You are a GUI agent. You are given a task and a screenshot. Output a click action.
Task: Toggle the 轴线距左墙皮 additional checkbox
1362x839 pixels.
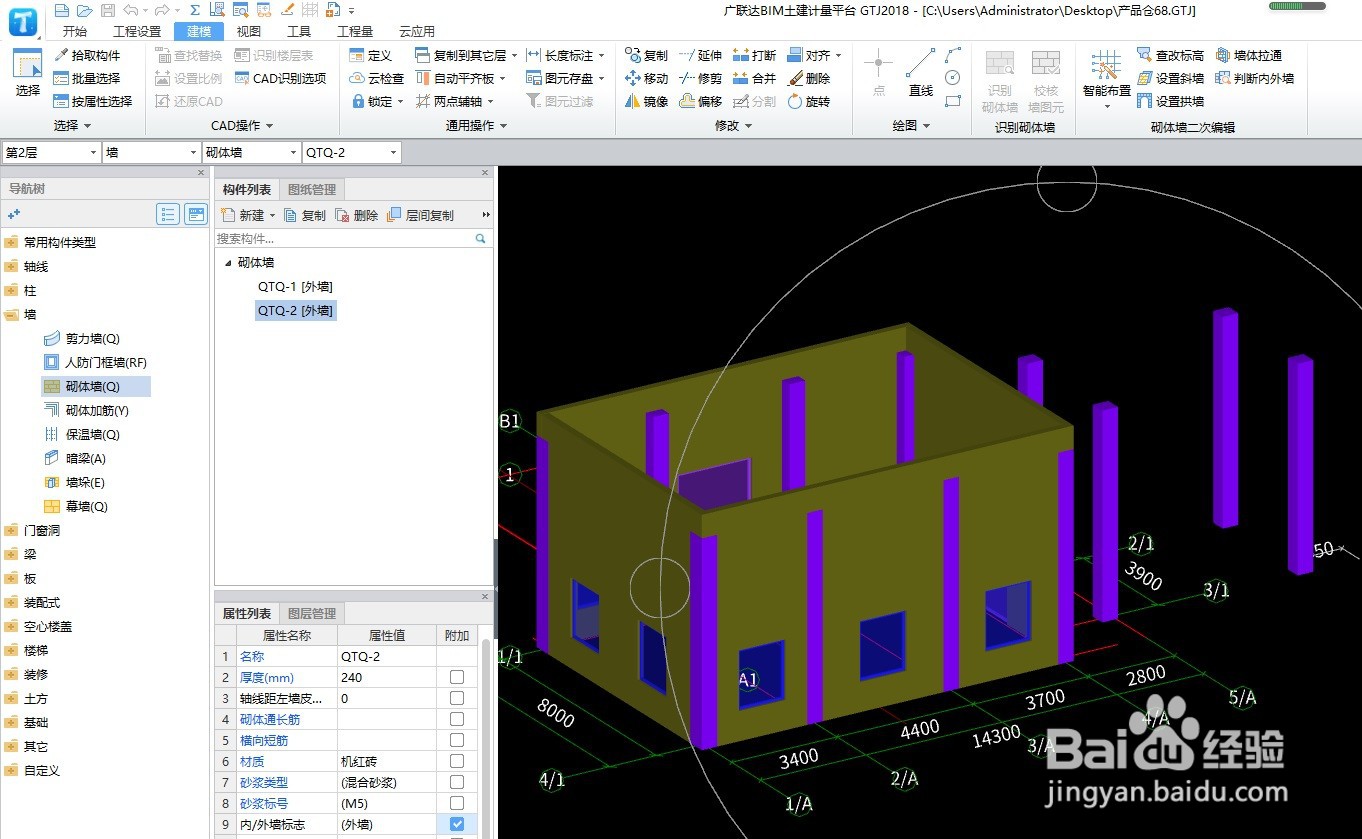tap(457, 698)
